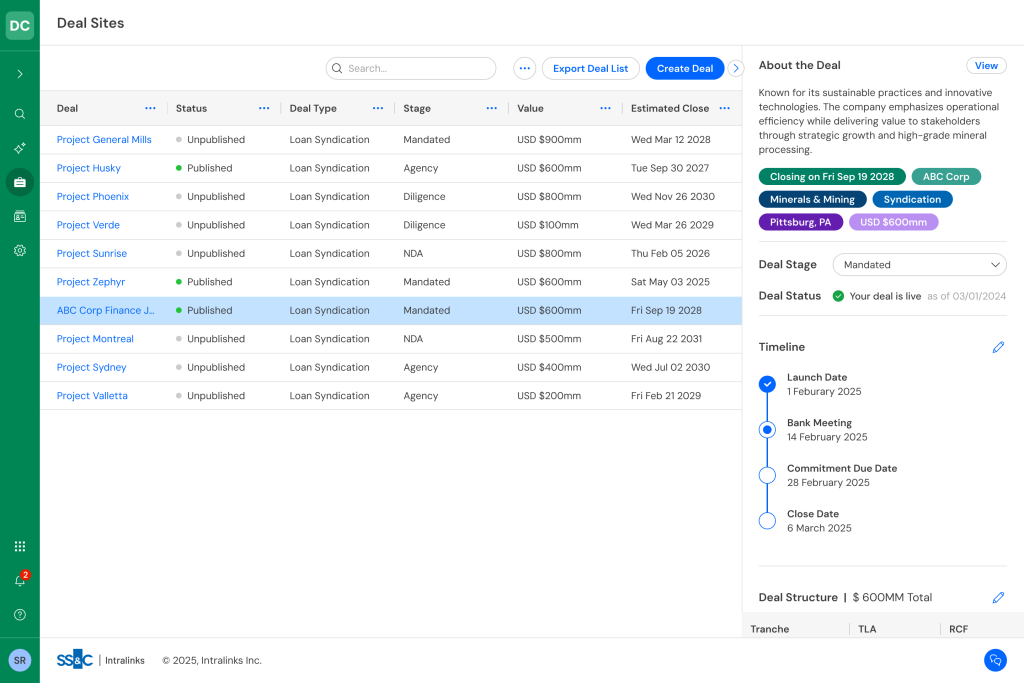Select the Close Date timeline marker
This screenshot has height=683, width=1024.
(767, 521)
